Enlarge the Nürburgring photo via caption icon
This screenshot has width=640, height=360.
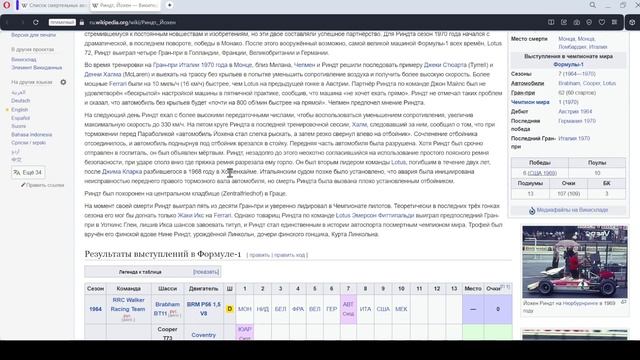coord(624,302)
